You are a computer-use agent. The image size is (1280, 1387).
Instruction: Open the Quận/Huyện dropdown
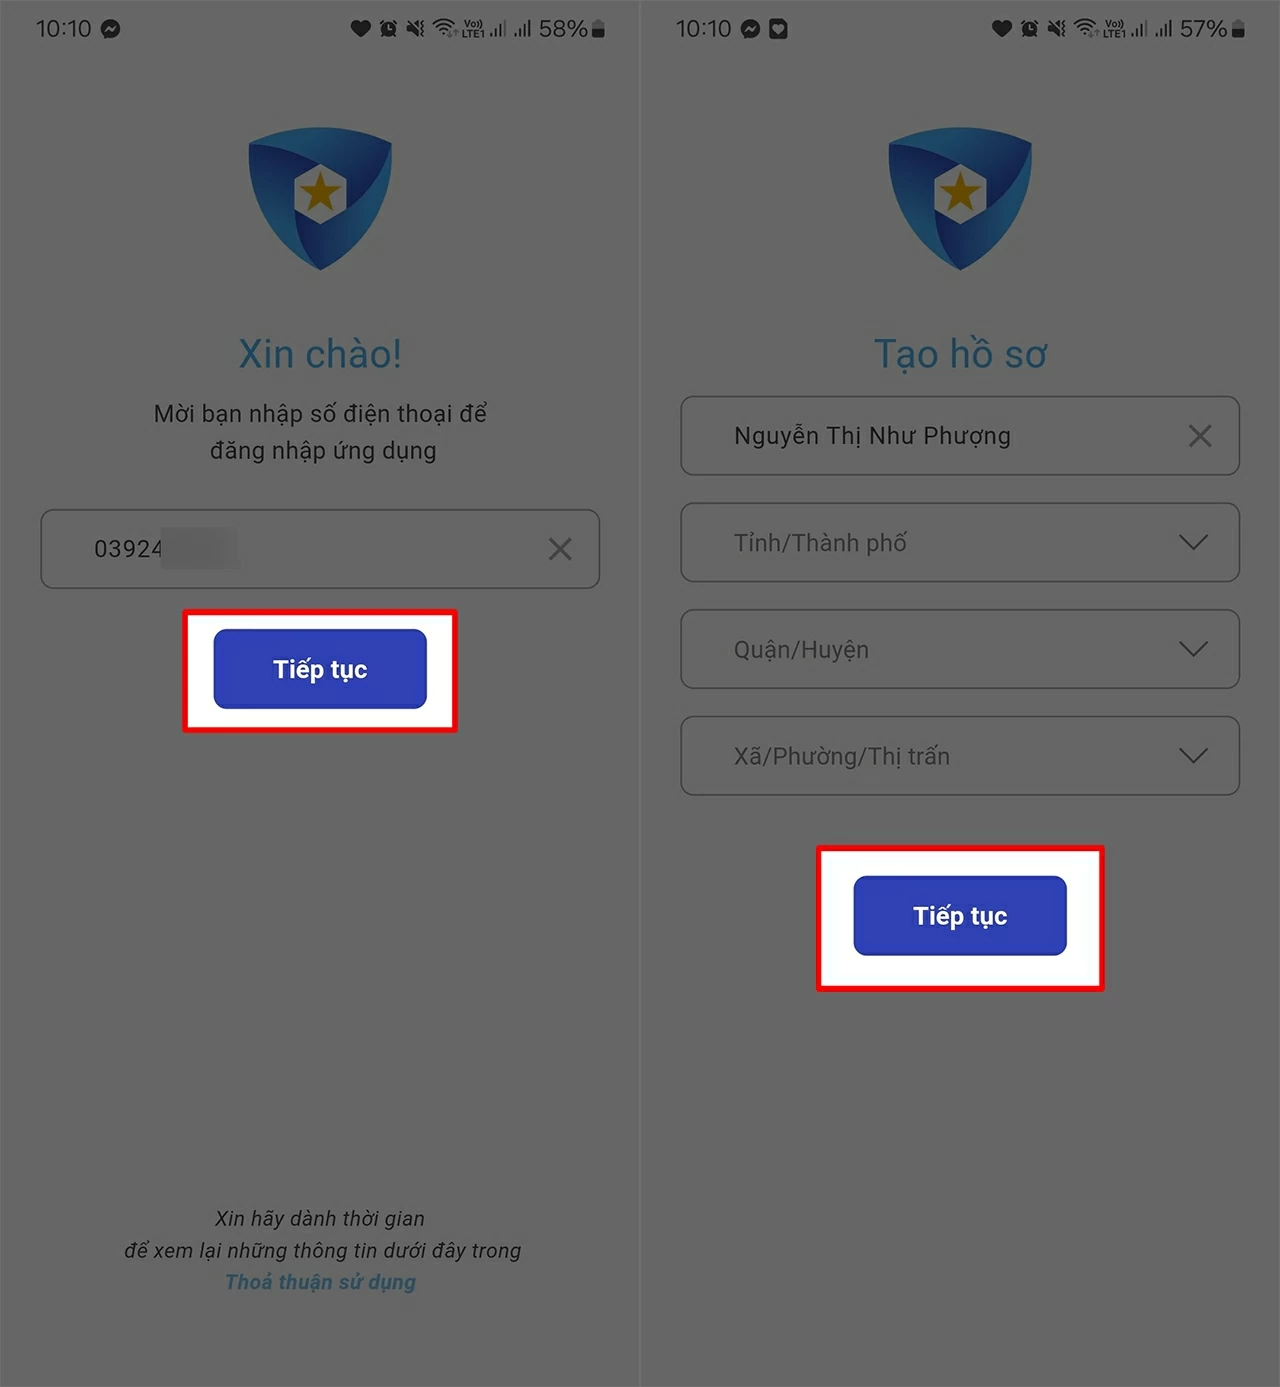tap(960, 649)
